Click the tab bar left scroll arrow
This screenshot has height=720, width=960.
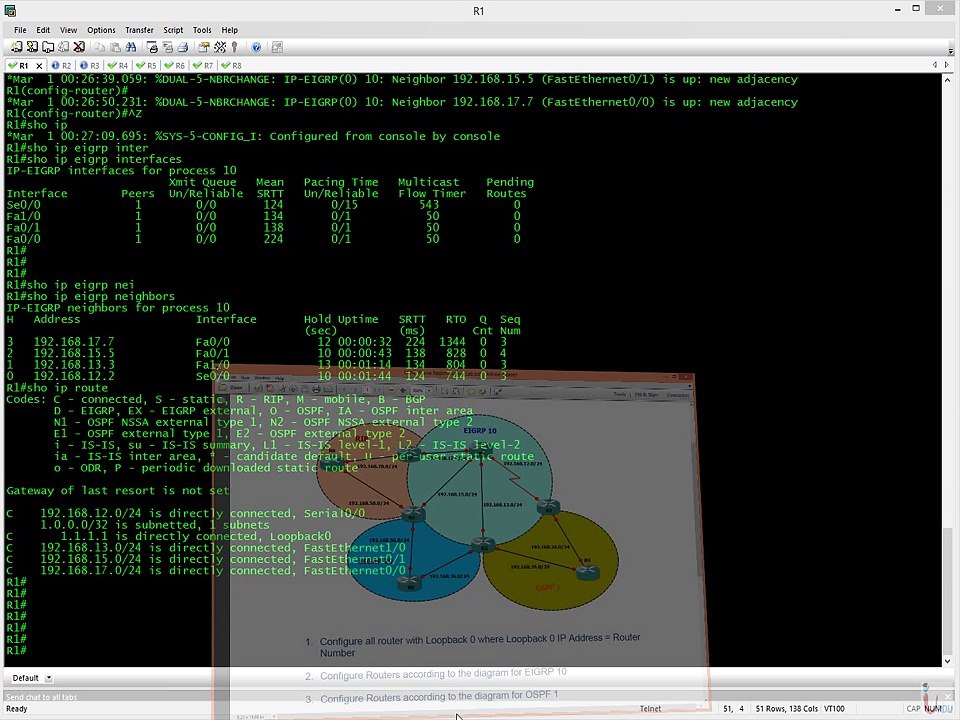click(935, 65)
